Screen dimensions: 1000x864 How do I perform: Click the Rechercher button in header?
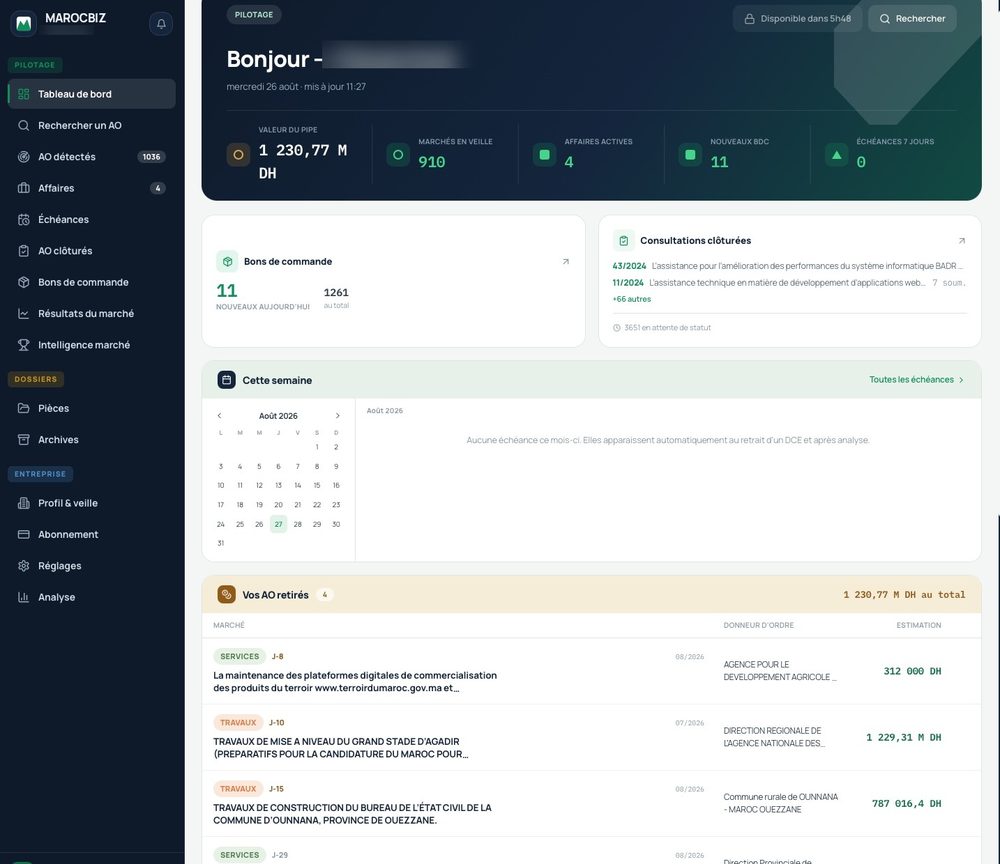[x=913, y=18]
